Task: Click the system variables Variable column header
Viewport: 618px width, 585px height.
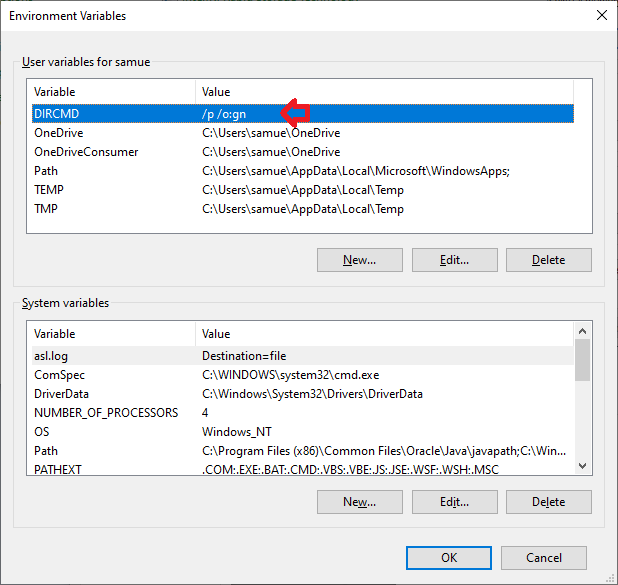Action: [114, 334]
